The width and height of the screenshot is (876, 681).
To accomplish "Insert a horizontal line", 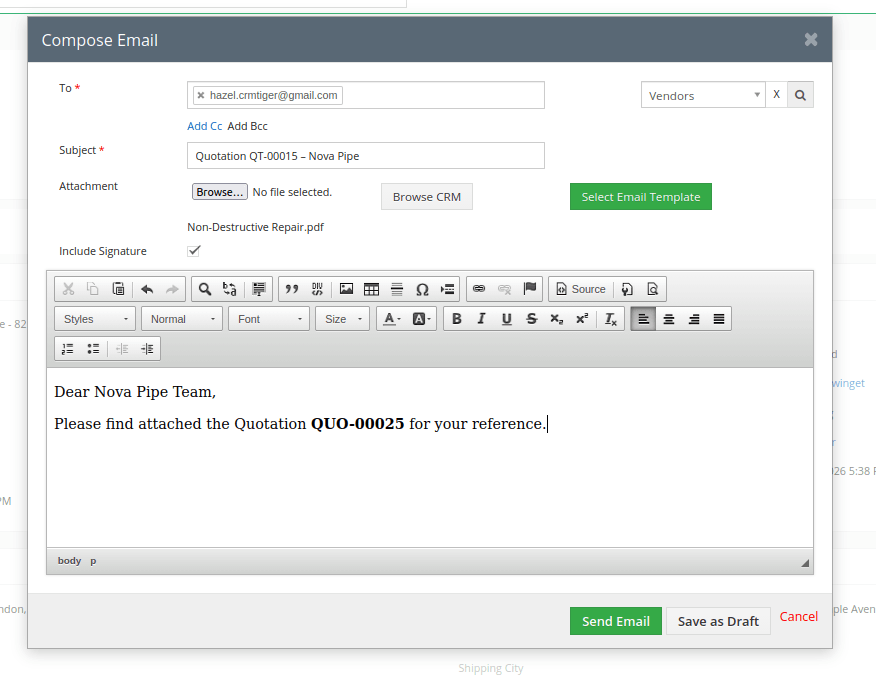I will (x=397, y=289).
